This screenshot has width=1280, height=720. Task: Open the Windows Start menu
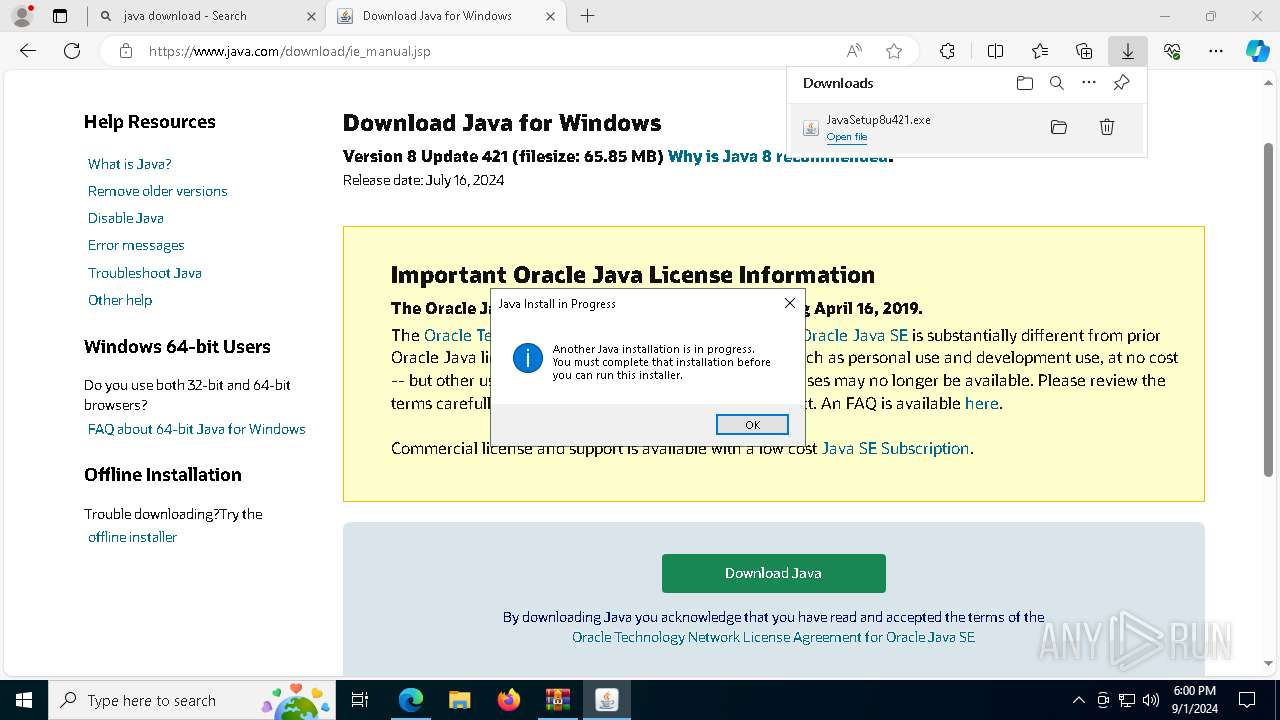coord(24,700)
